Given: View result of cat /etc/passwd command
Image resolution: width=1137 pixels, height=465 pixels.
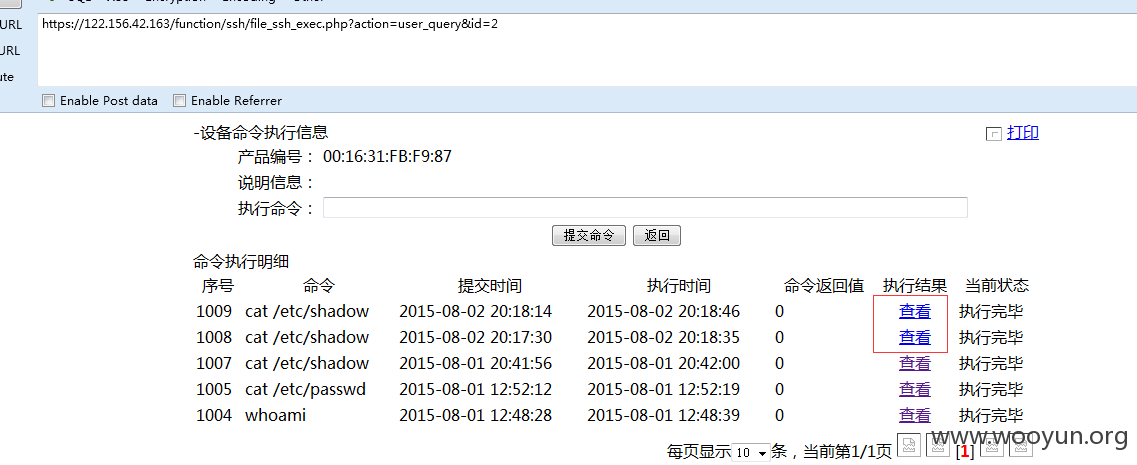Looking at the screenshot, I should tap(914, 390).
